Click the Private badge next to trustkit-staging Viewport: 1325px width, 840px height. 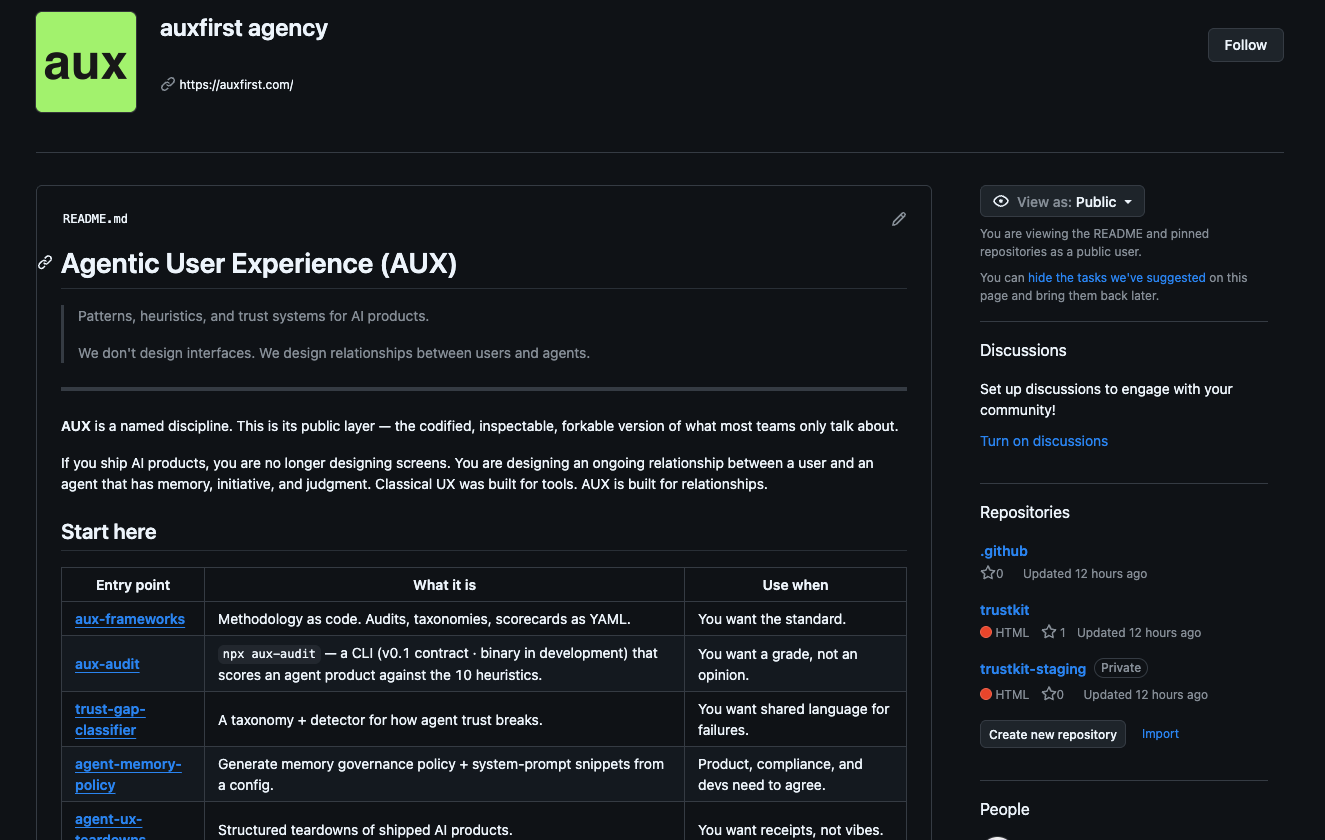coord(1121,668)
